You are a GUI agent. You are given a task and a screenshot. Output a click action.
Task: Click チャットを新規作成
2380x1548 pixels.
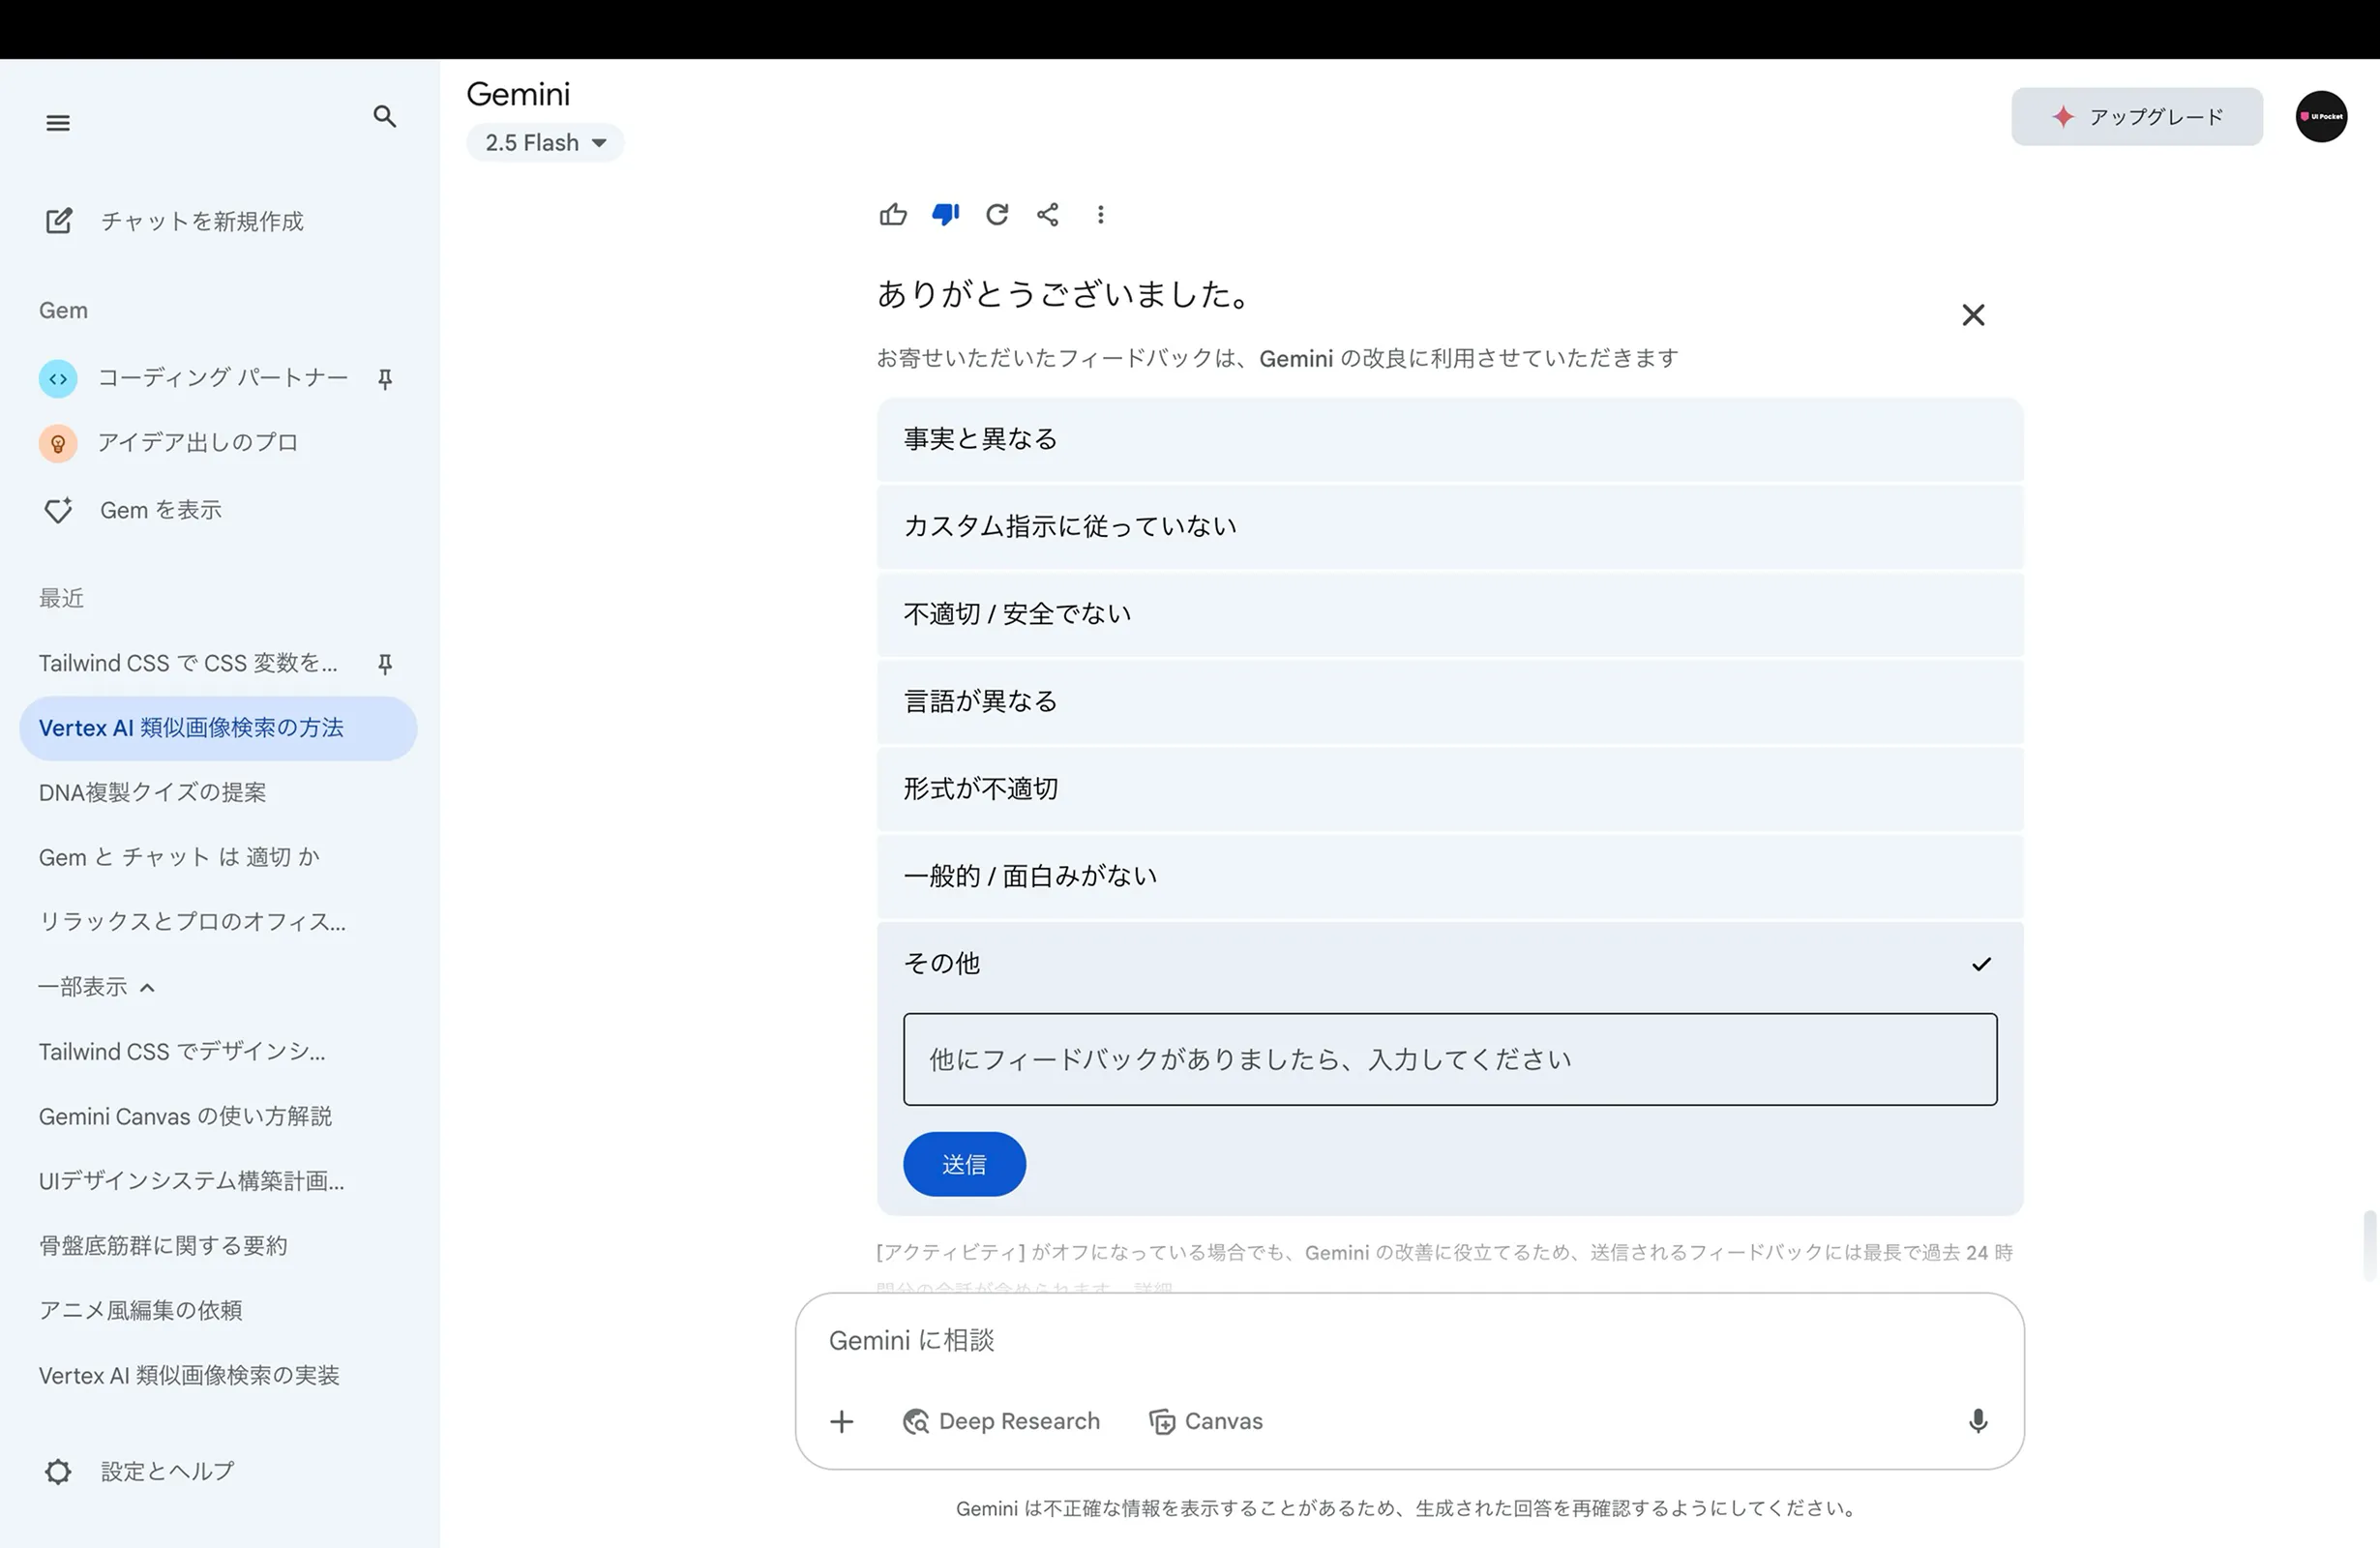202,221
